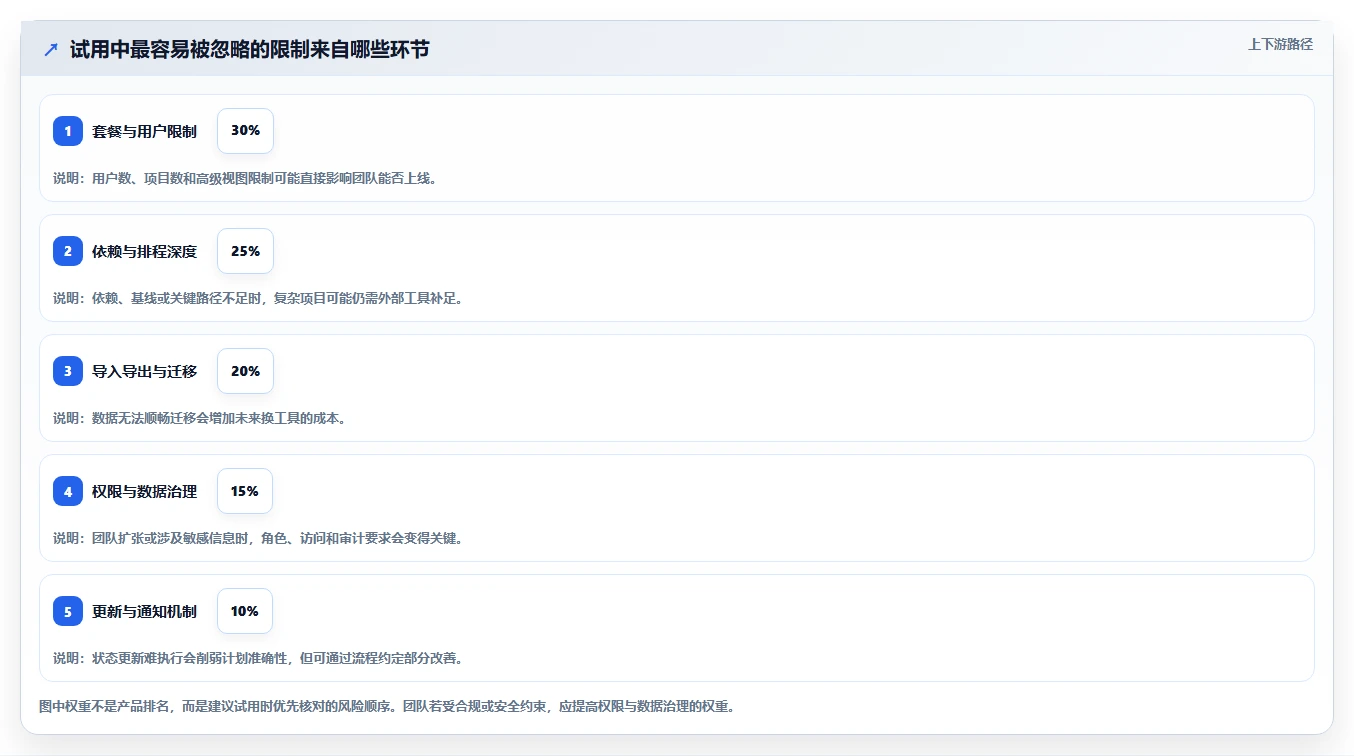Click the number 5 badge for 更新与通知机制
The image size is (1354, 756).
68,611
